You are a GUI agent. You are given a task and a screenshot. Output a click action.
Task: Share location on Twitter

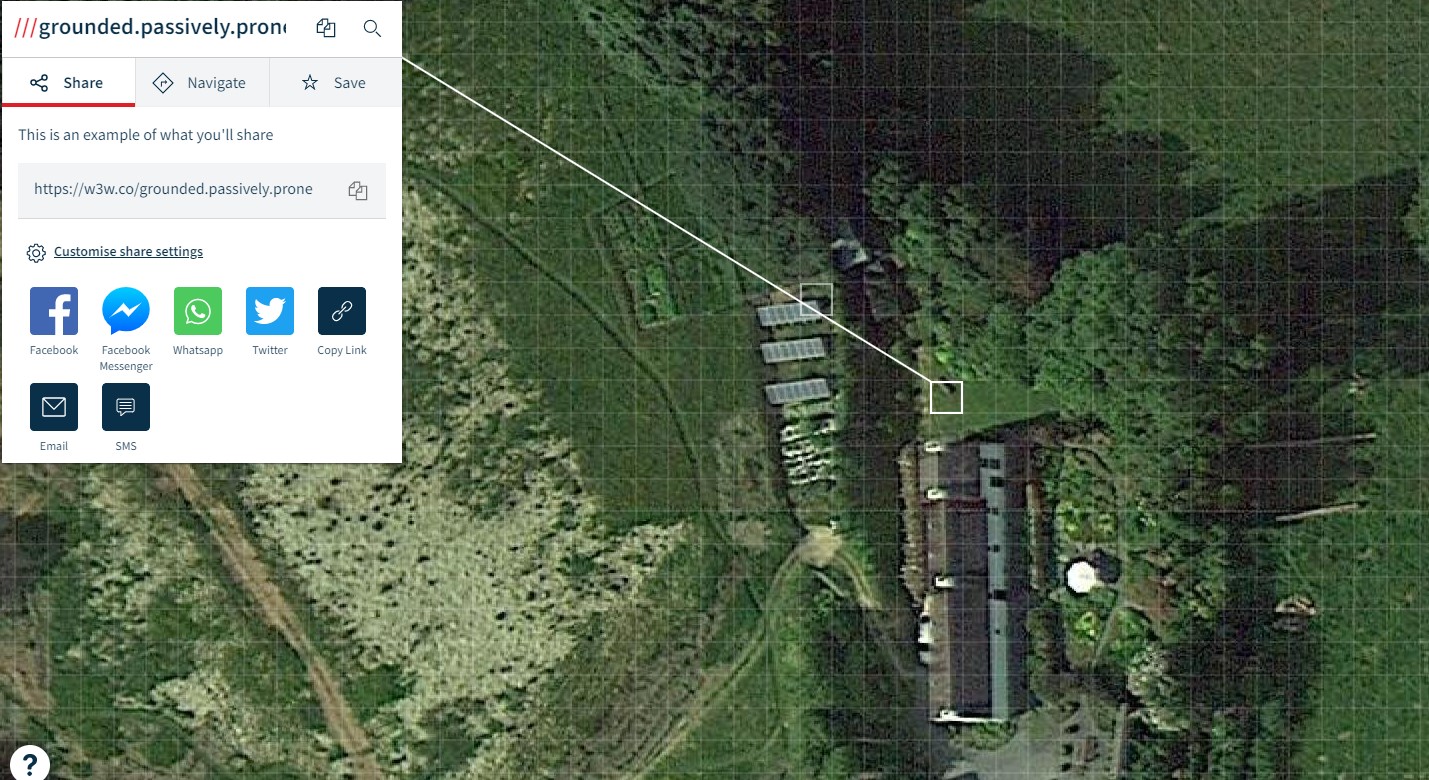(270, 311)
